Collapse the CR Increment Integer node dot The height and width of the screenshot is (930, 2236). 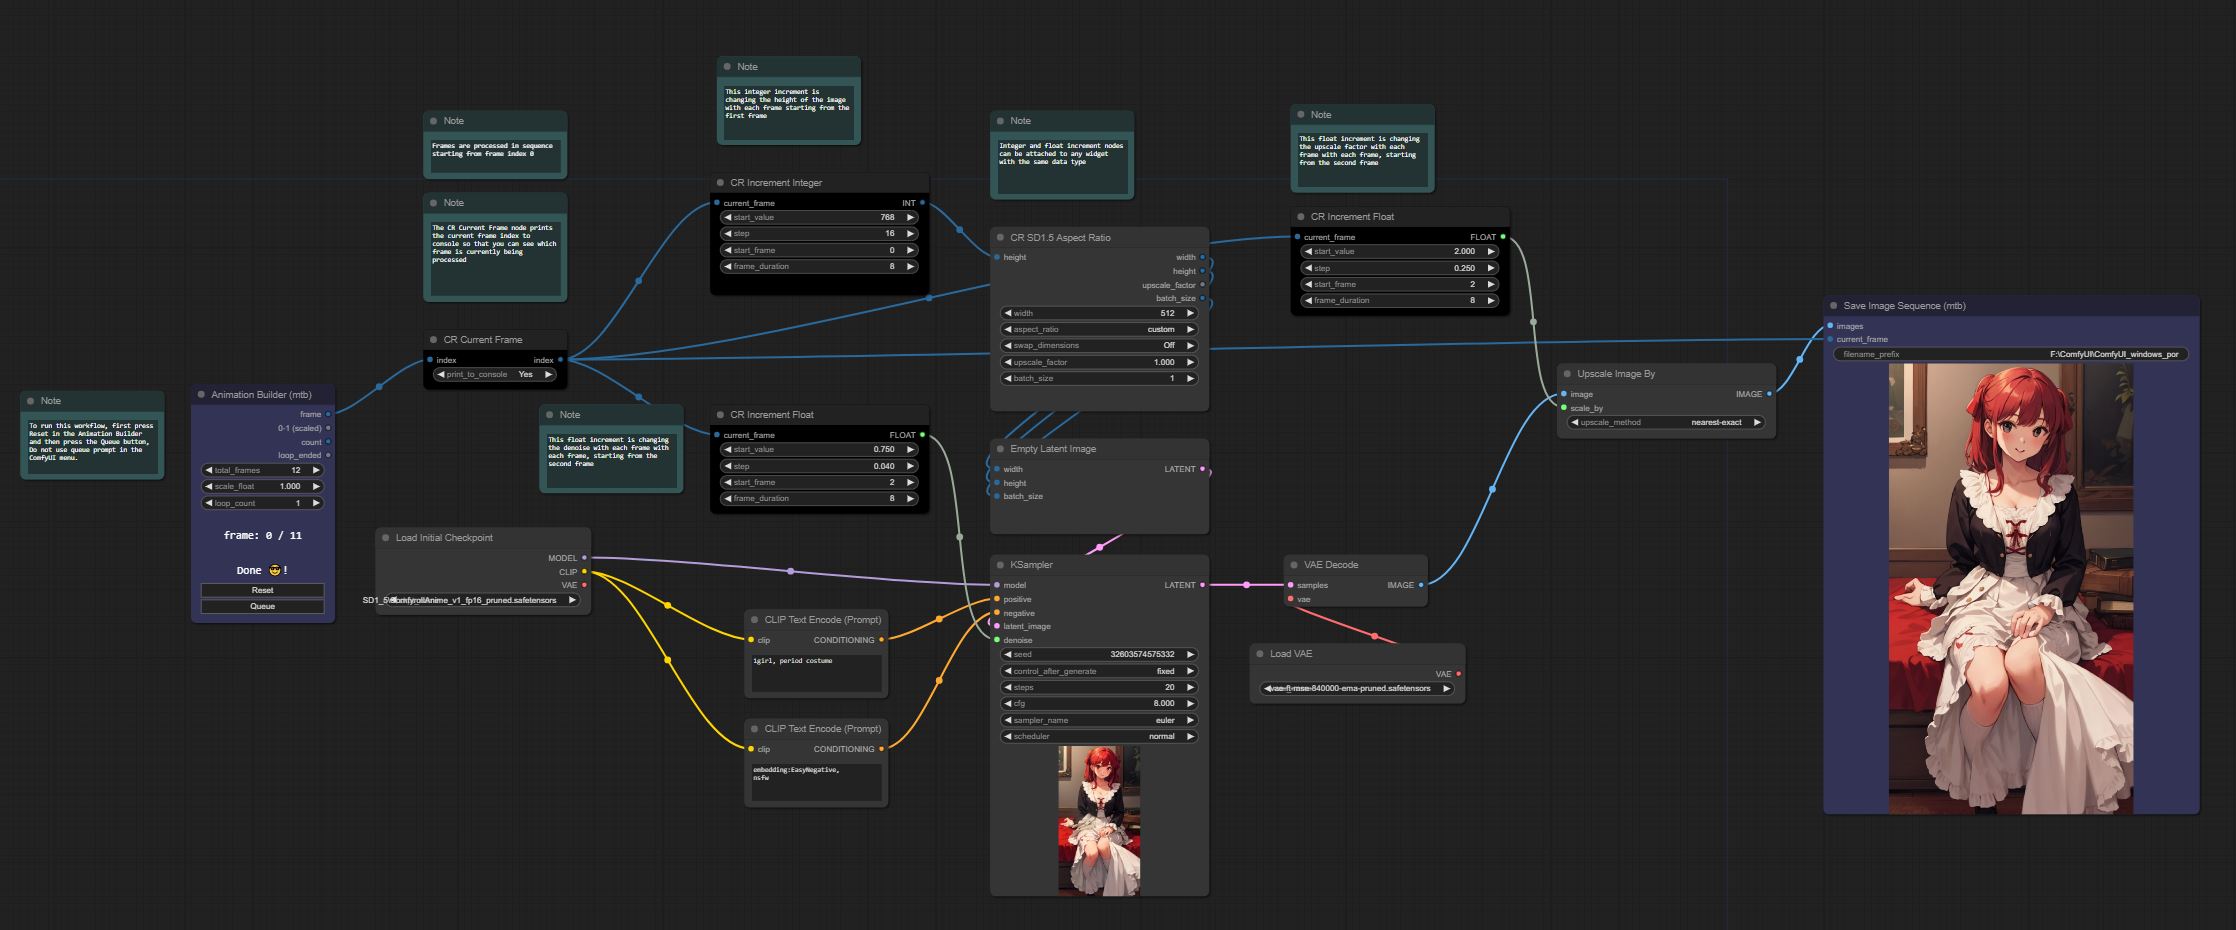(720, 183)
